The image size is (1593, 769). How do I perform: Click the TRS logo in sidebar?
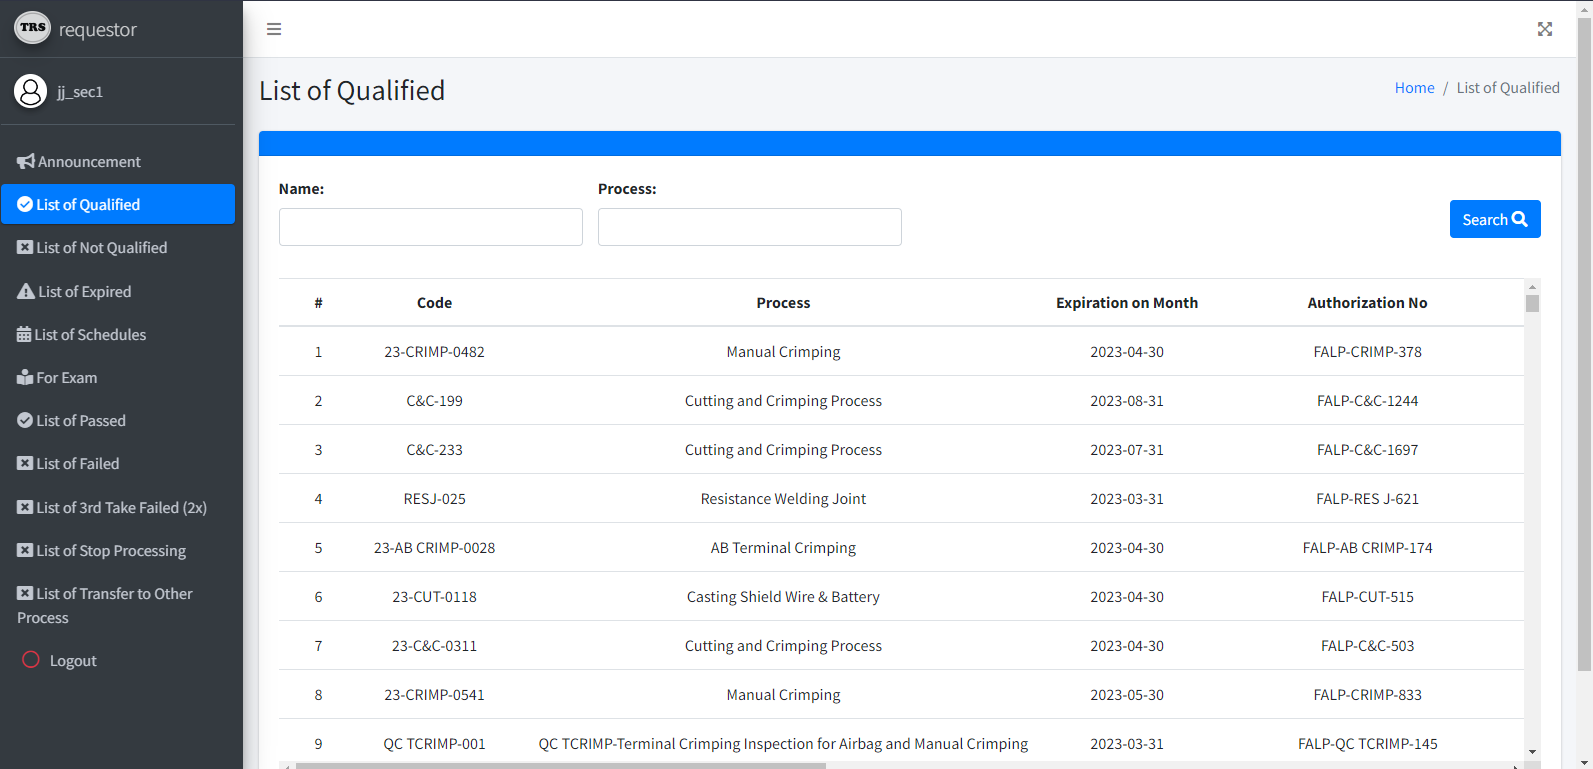pyautogui.click(x=33, y=28)
